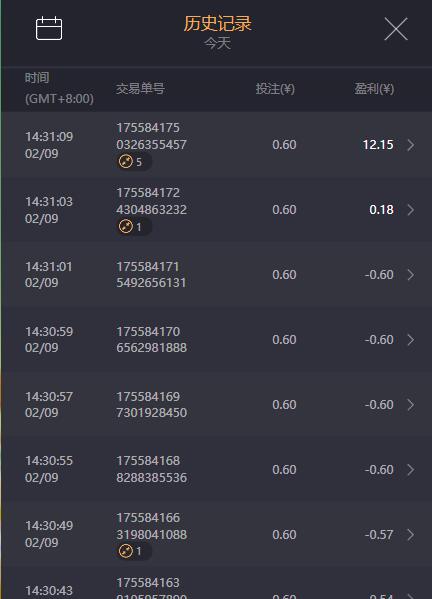
Task: Close the history records panel
Action: (396, 29)
